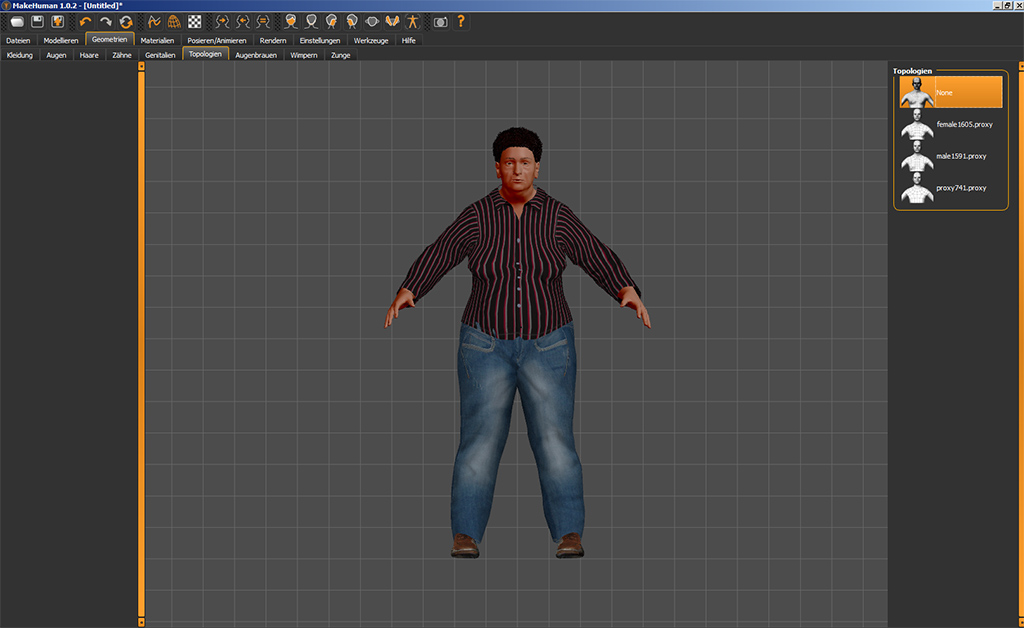Open the Einstellungen tab

[320, 40]
